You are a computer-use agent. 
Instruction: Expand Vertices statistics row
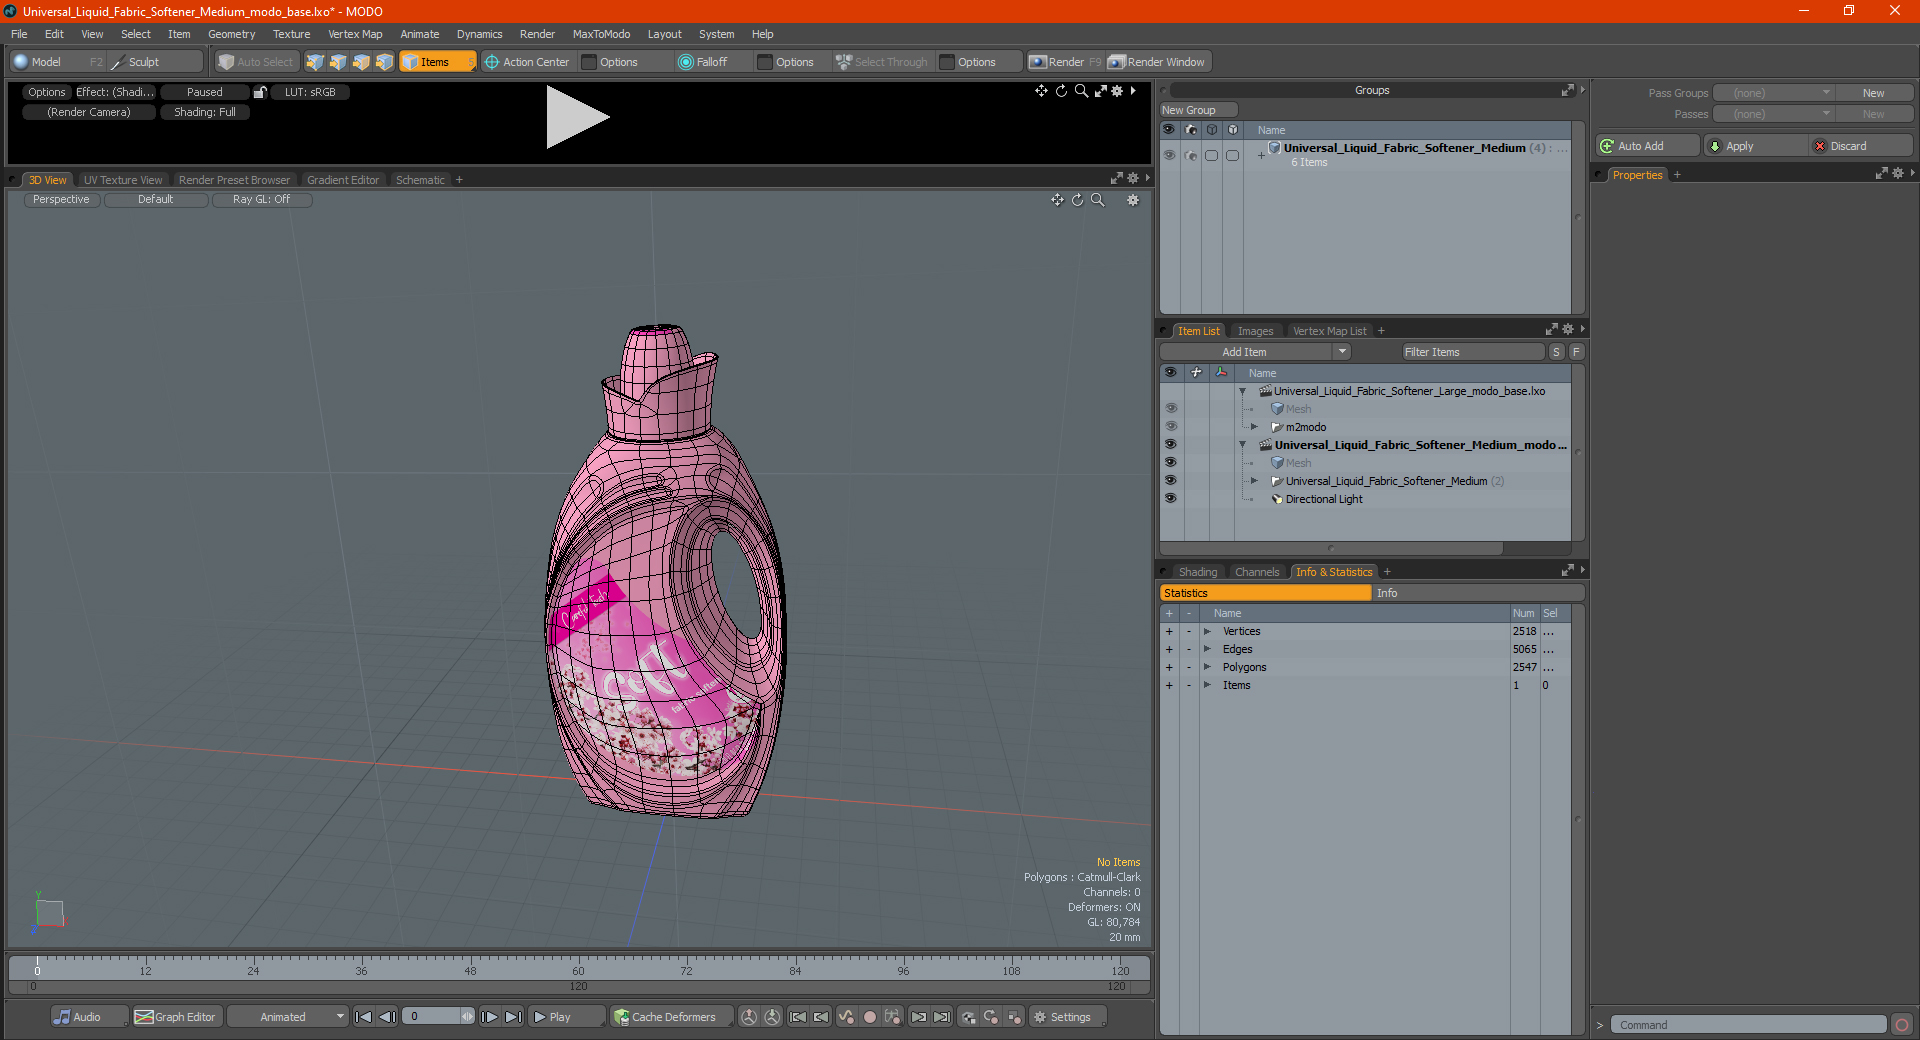click(1207, 631)
